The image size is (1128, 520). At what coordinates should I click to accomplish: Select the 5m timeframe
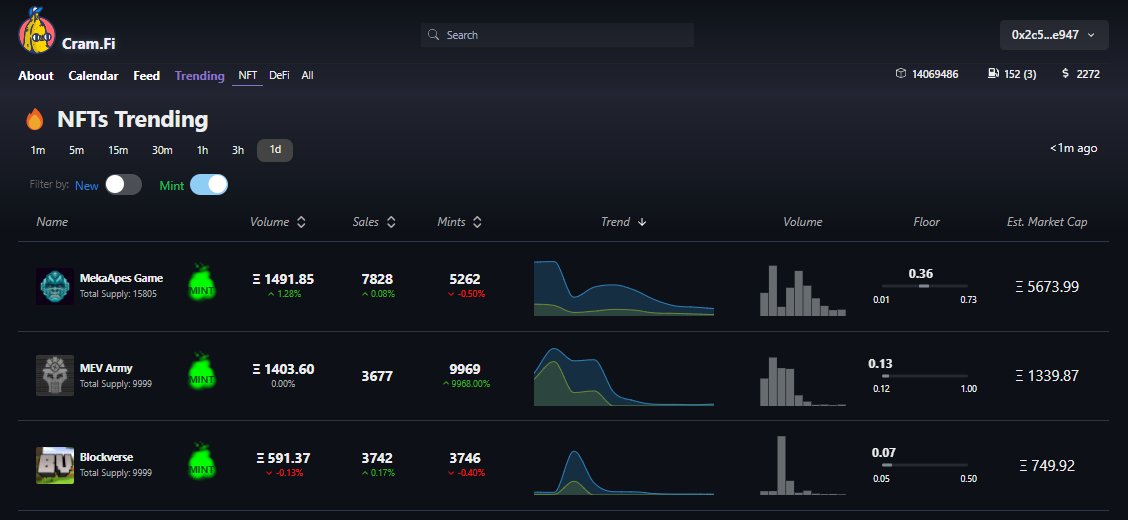(76, 150)
